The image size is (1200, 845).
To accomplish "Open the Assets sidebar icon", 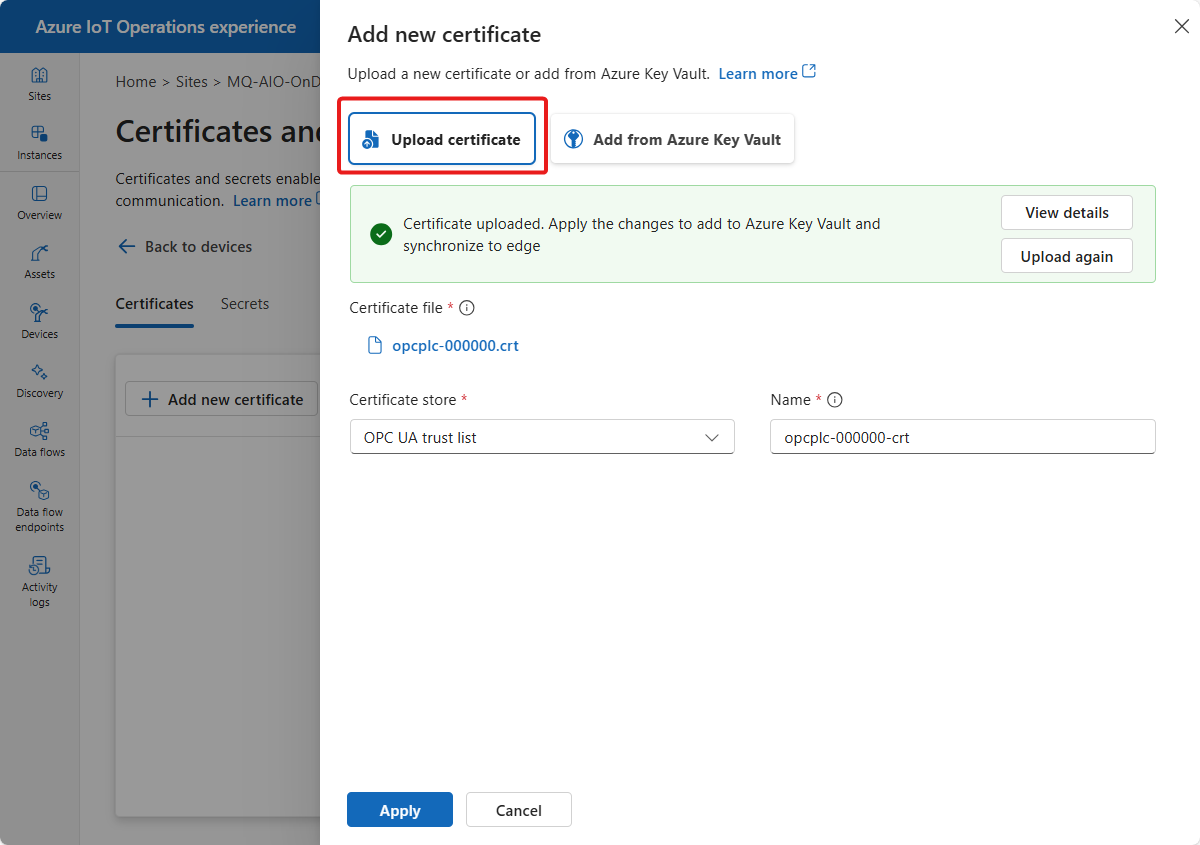I will [39, 261].
